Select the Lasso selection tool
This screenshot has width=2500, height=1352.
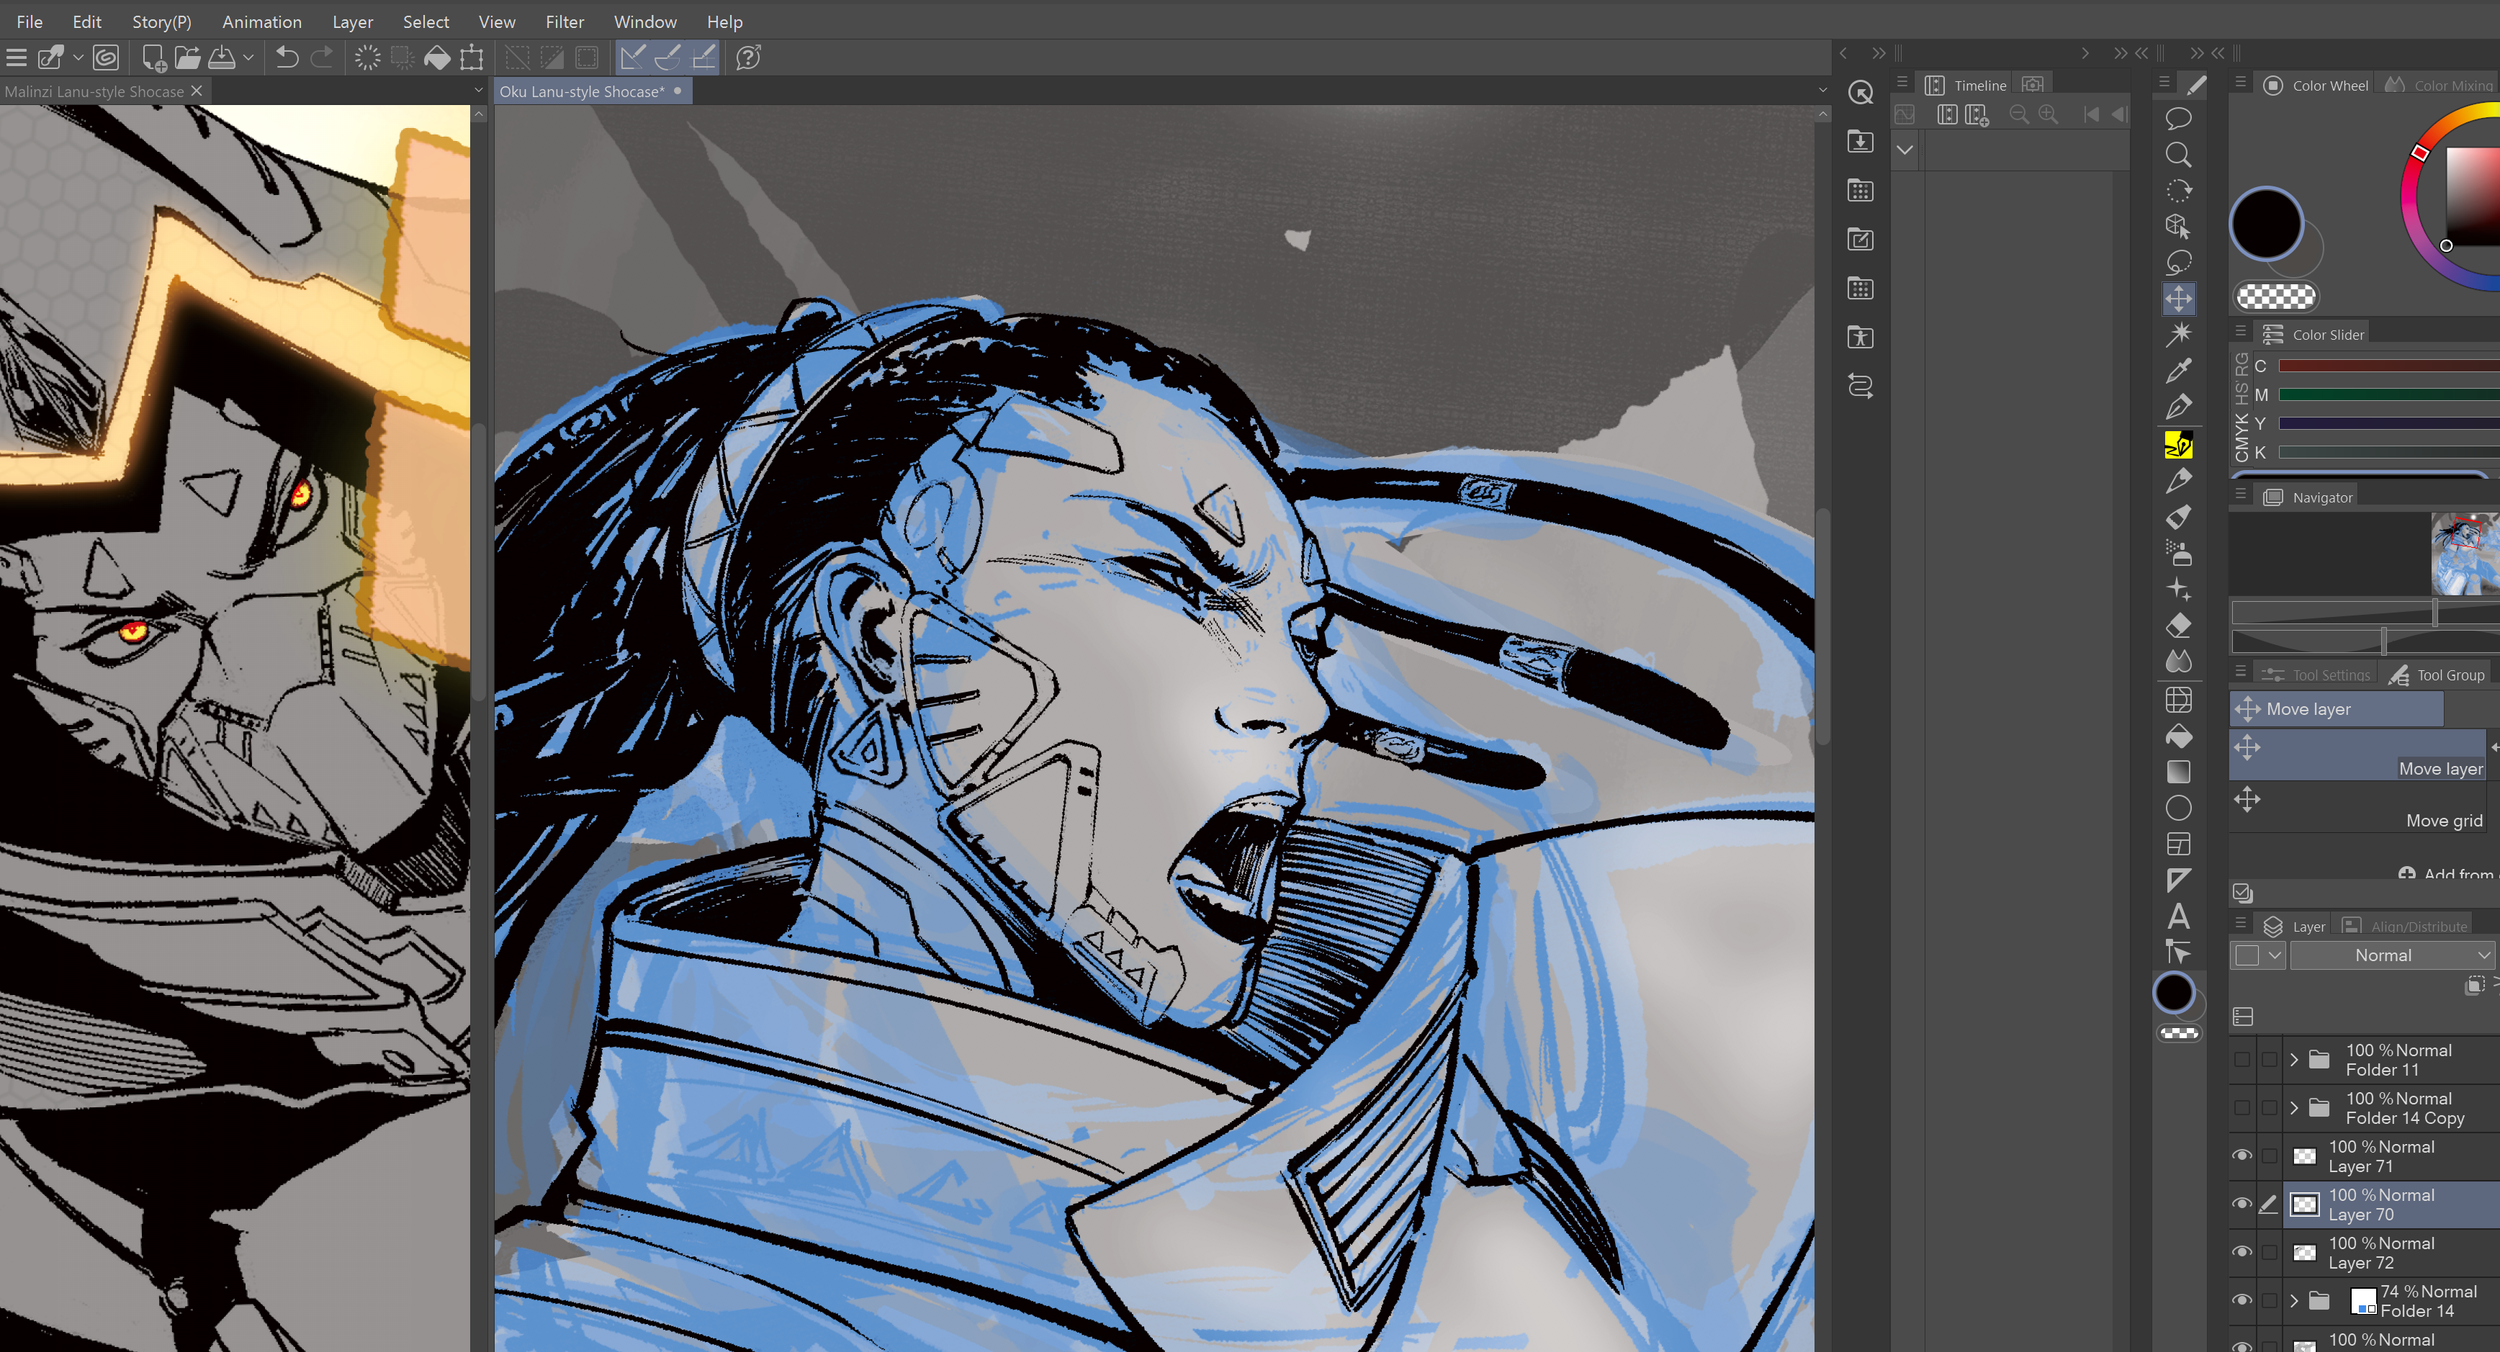[2178, 263]
